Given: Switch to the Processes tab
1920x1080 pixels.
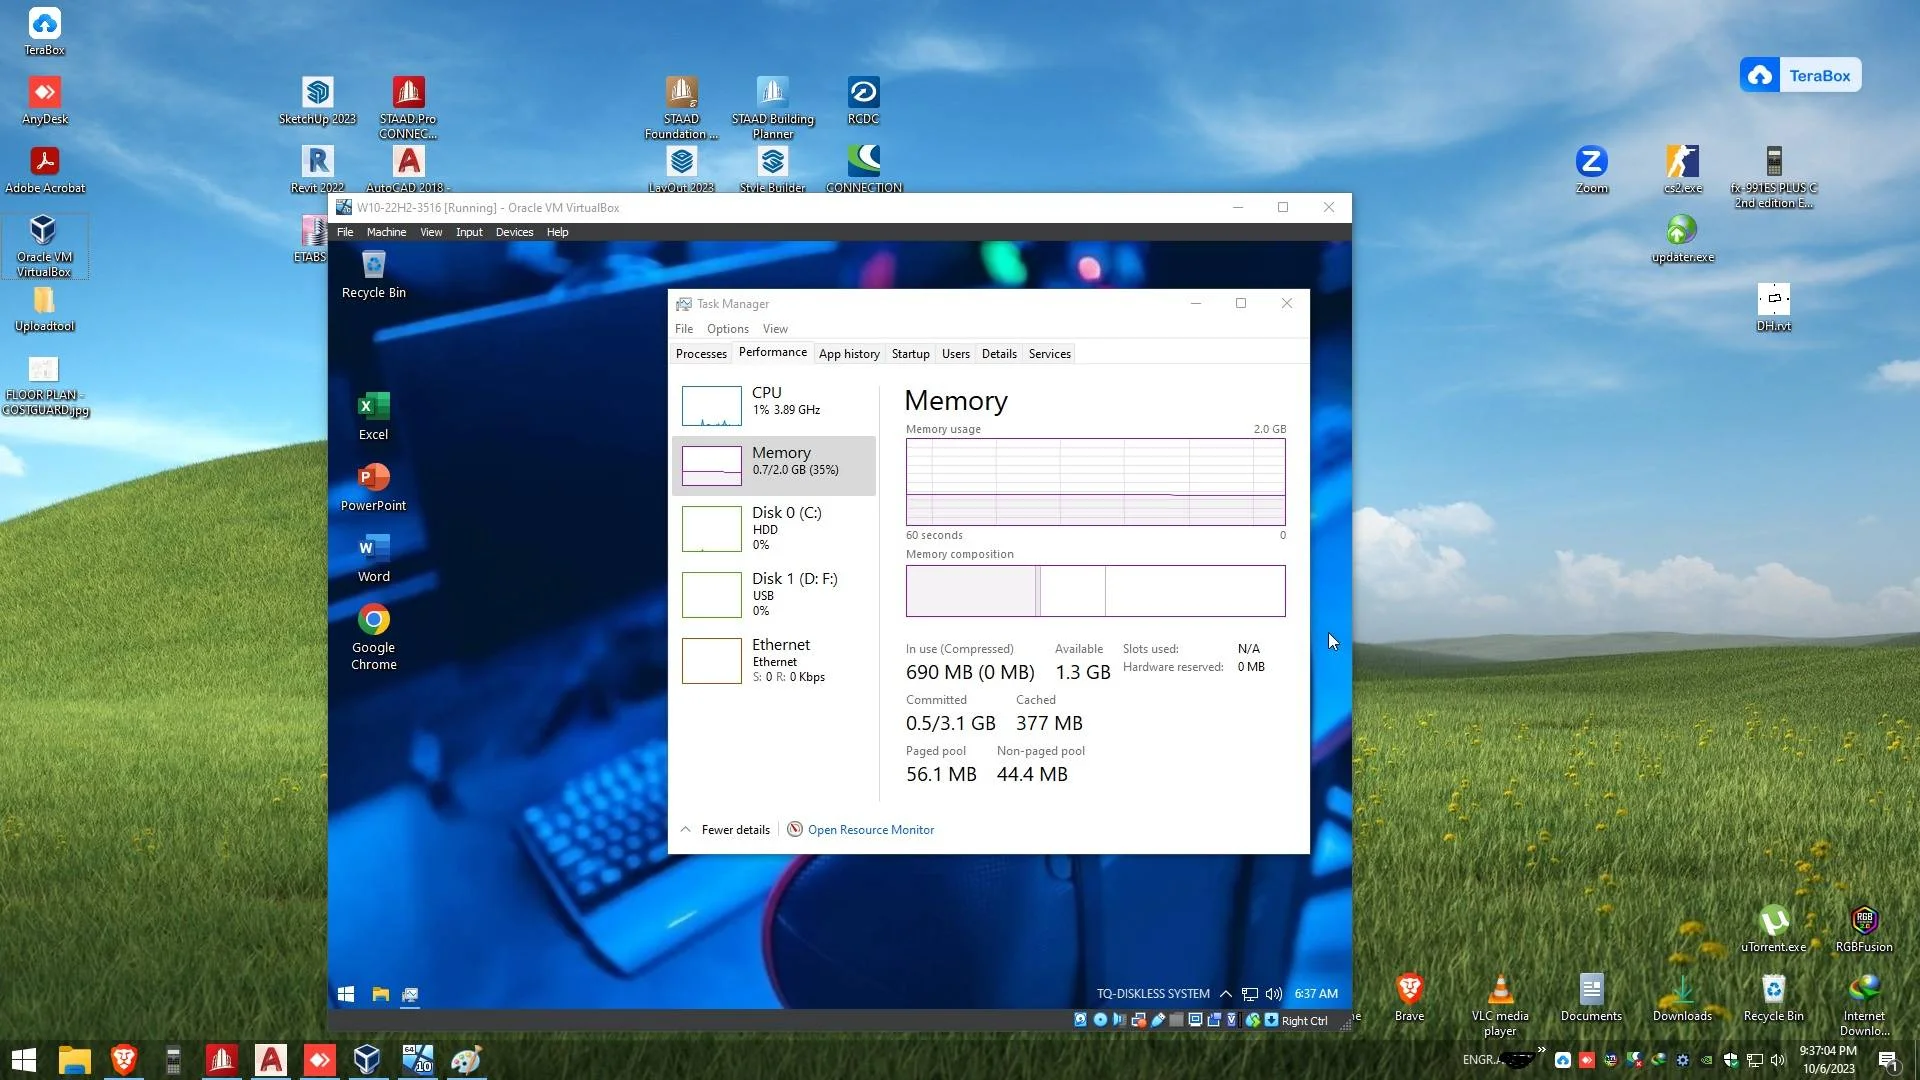Looking at the screenshot, I should coord(701,353).
